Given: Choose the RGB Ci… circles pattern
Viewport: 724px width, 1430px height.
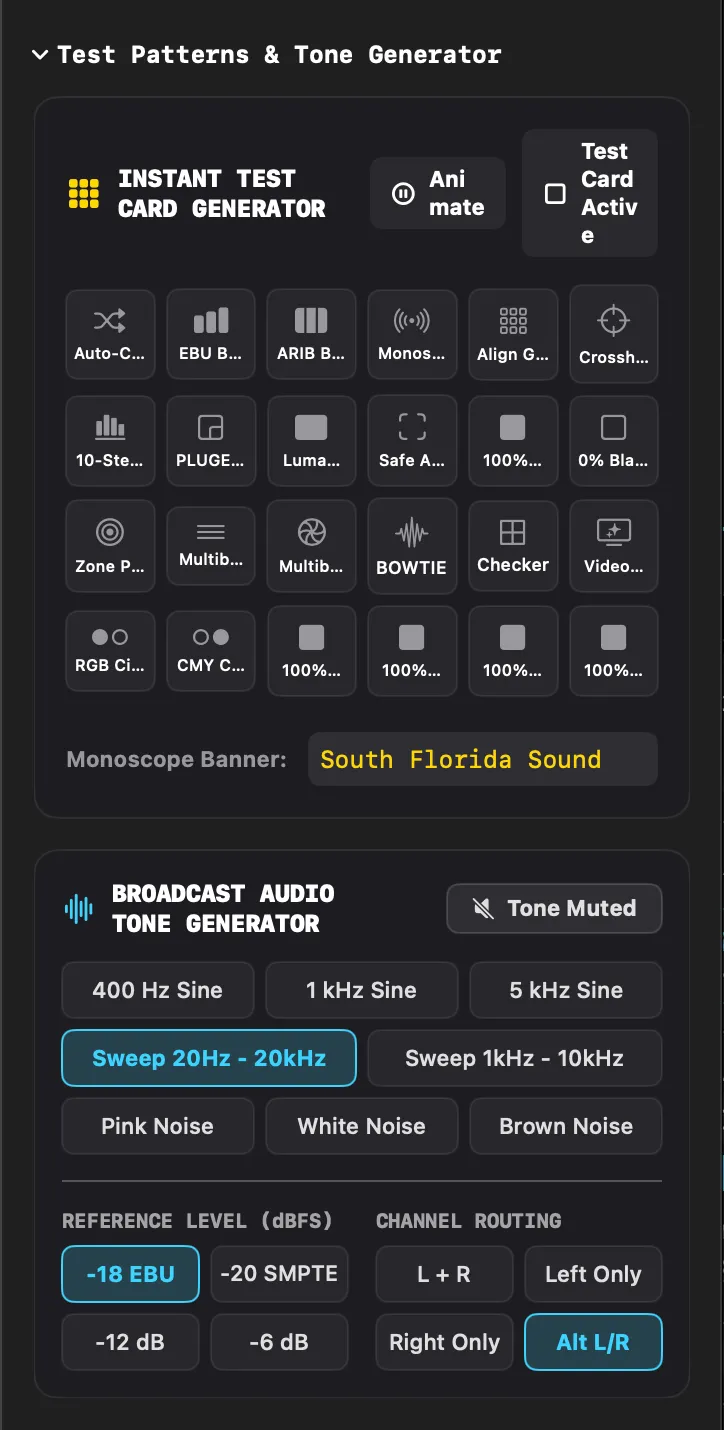Looking at the screenshot, I should coord(110,651).
